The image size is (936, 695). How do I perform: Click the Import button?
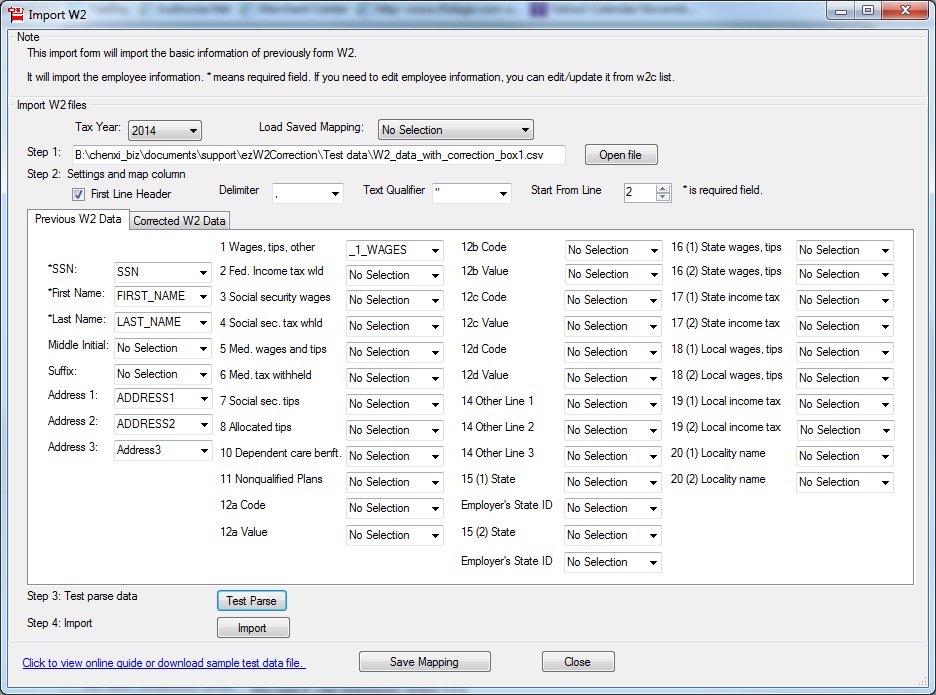[252, 628]
